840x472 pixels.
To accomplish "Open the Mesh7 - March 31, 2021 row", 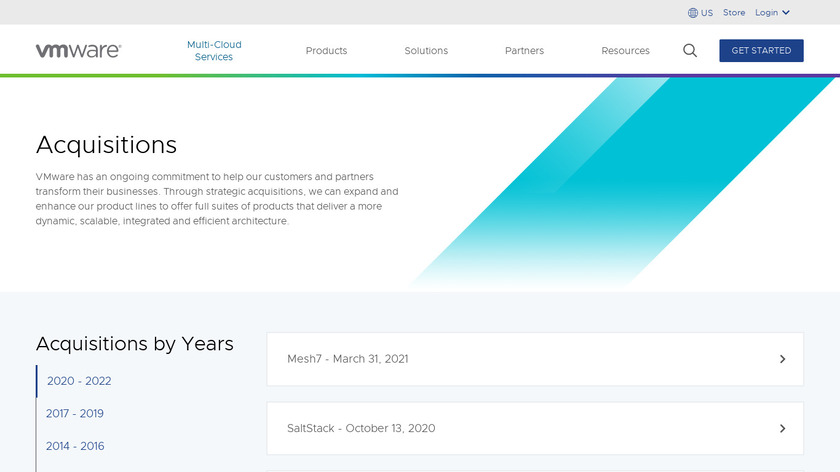I will point(348,359).
